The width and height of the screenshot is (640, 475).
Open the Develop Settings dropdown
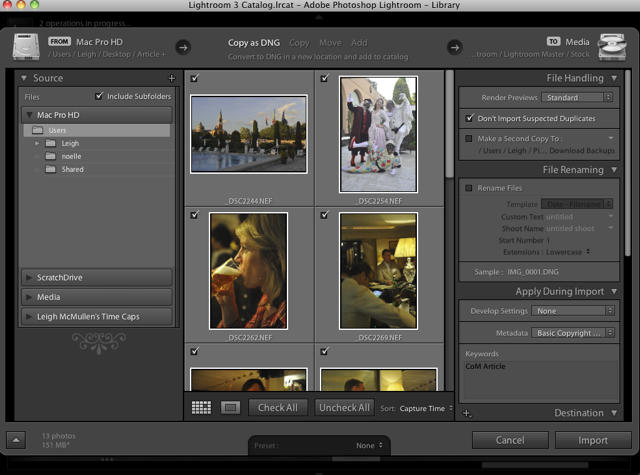click(571, 311)
